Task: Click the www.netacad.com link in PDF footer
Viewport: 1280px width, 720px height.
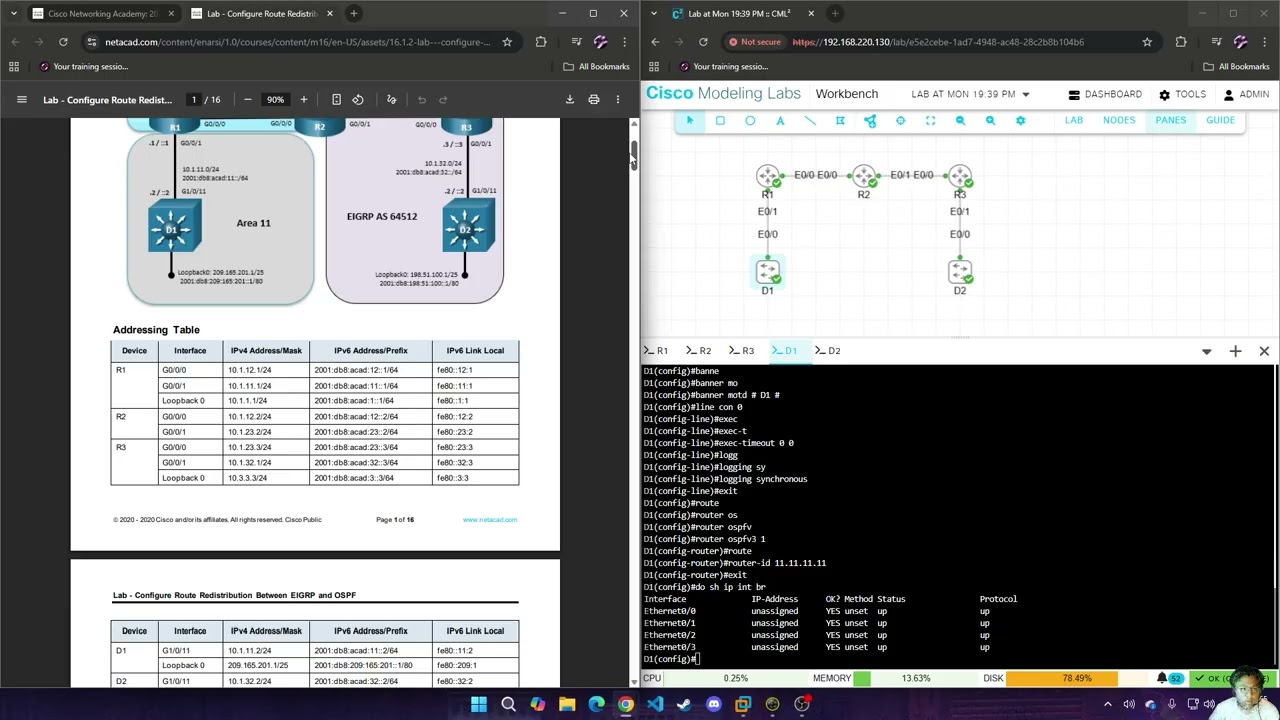Action: click(490, 520)
